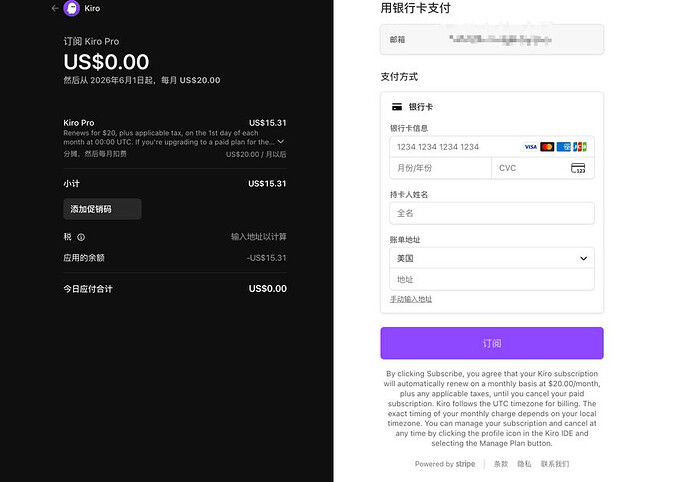Click 添加促销码 button
Image resolution: width=690 pixels, height=482 pixels.
(102, 209)
